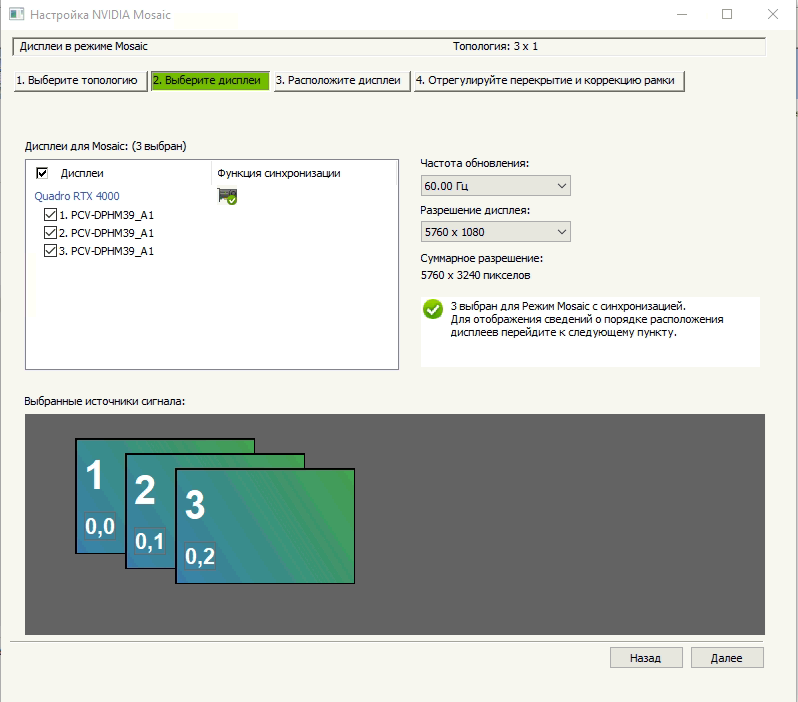Uncheck display 1. PCV-DPHM39_A1
The image size is (798, 702).
(x=50, y=215)
